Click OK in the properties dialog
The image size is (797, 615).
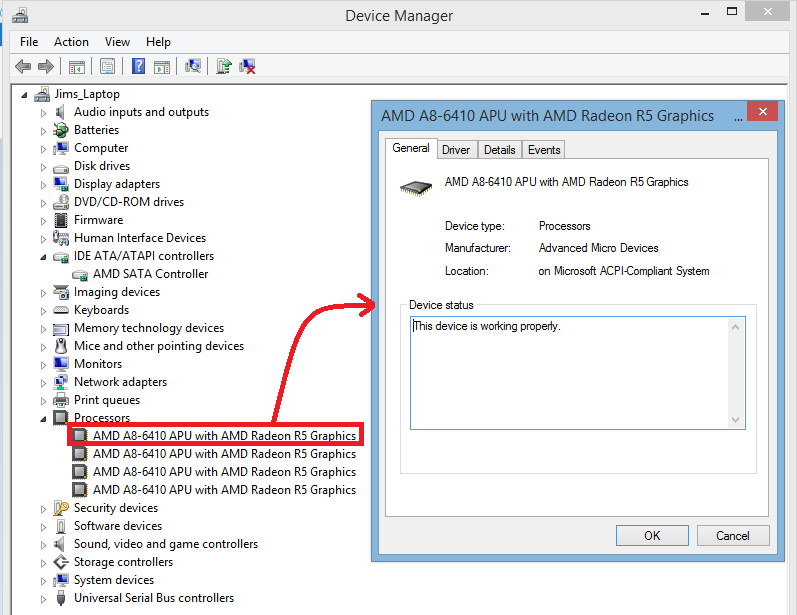(652, 536)
